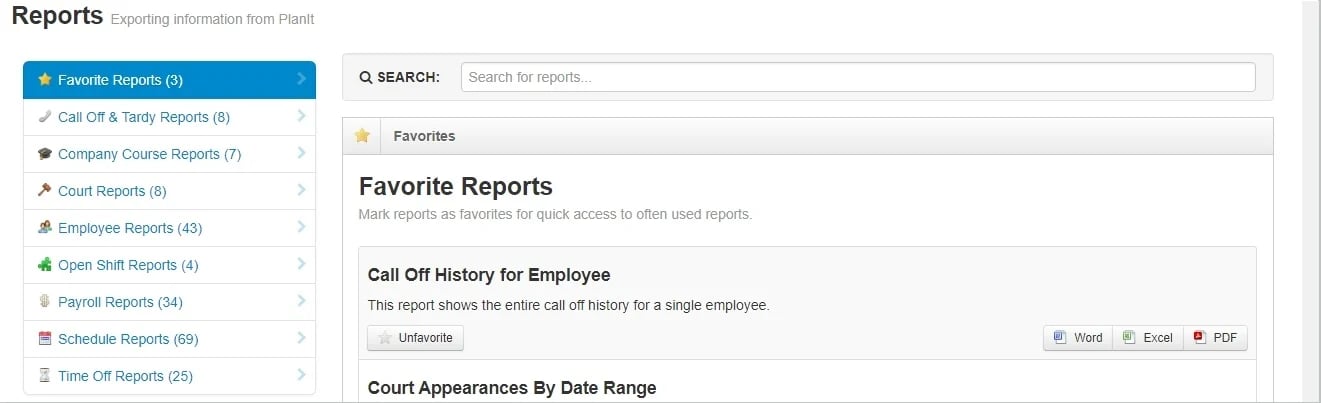Open the Favorite Reports (3) category
Screen dimensions: 1321x403
[169, 80]
